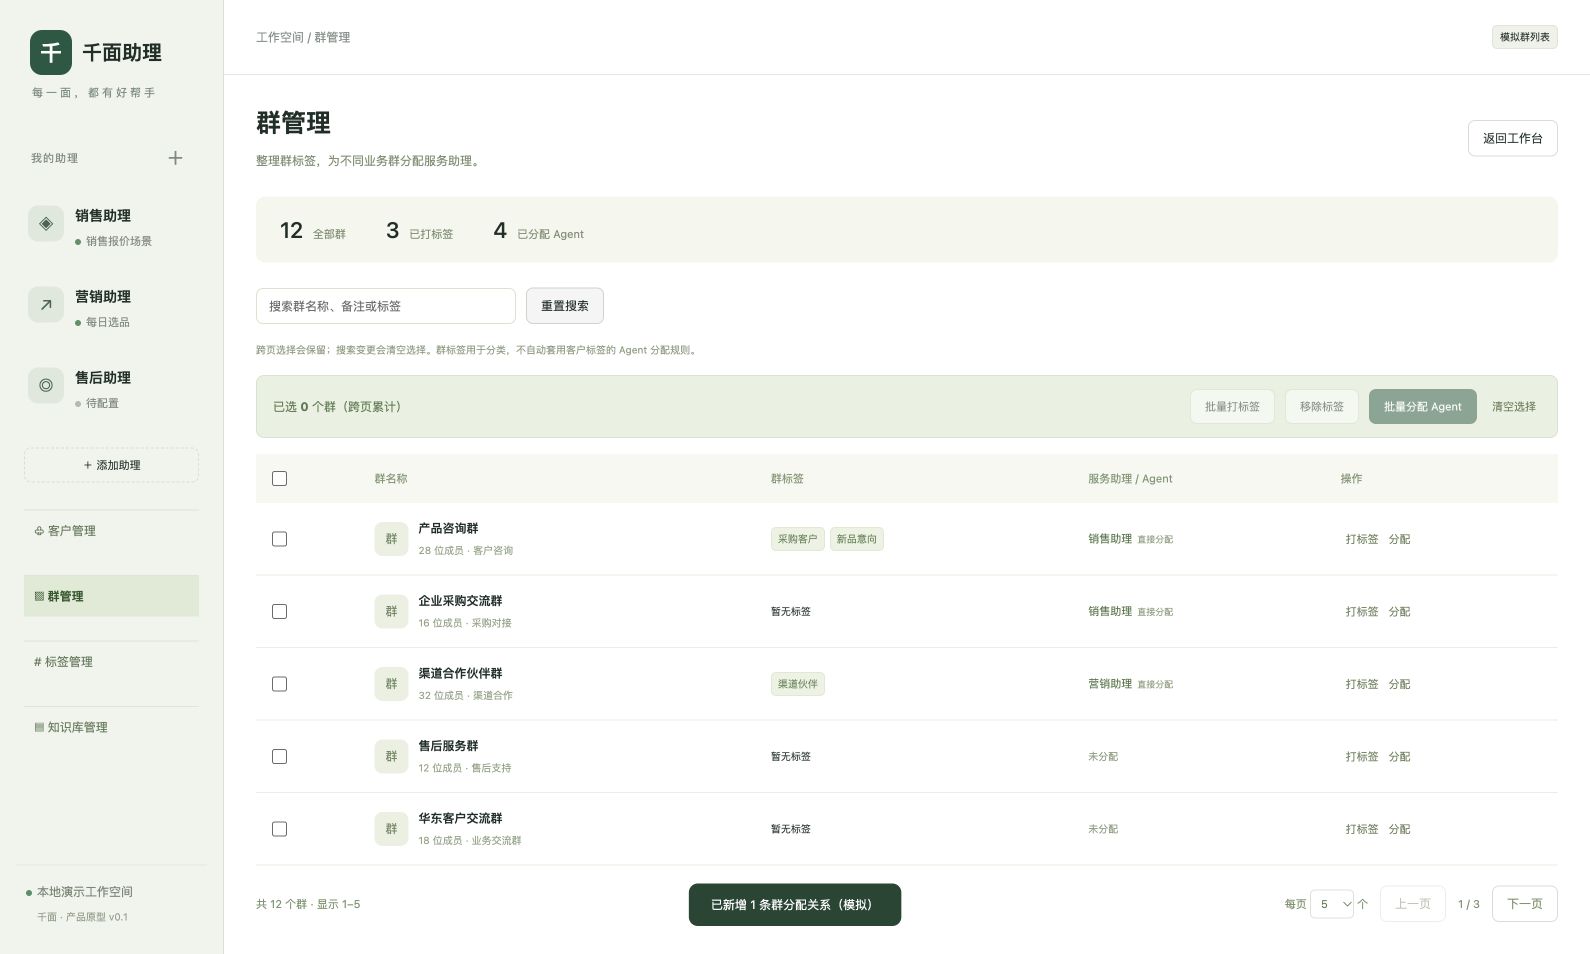Open the 售后助理 circle icon
The image size is (1590, 954).
[x=46, y=385]
